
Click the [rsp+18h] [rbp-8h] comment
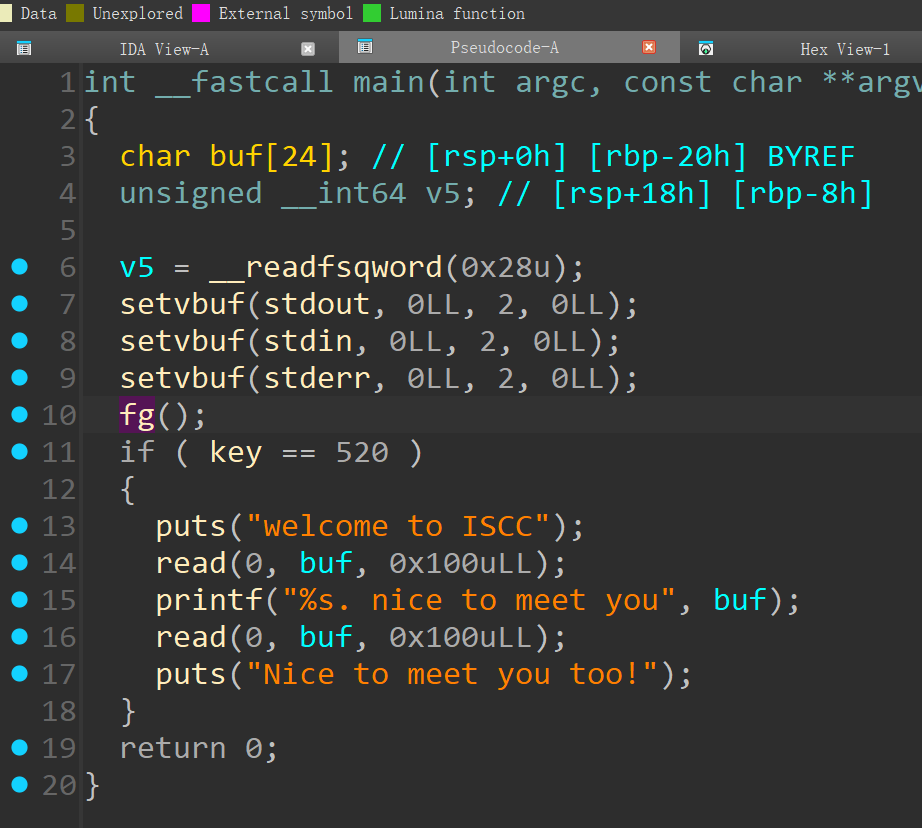(x=713, y=194)
